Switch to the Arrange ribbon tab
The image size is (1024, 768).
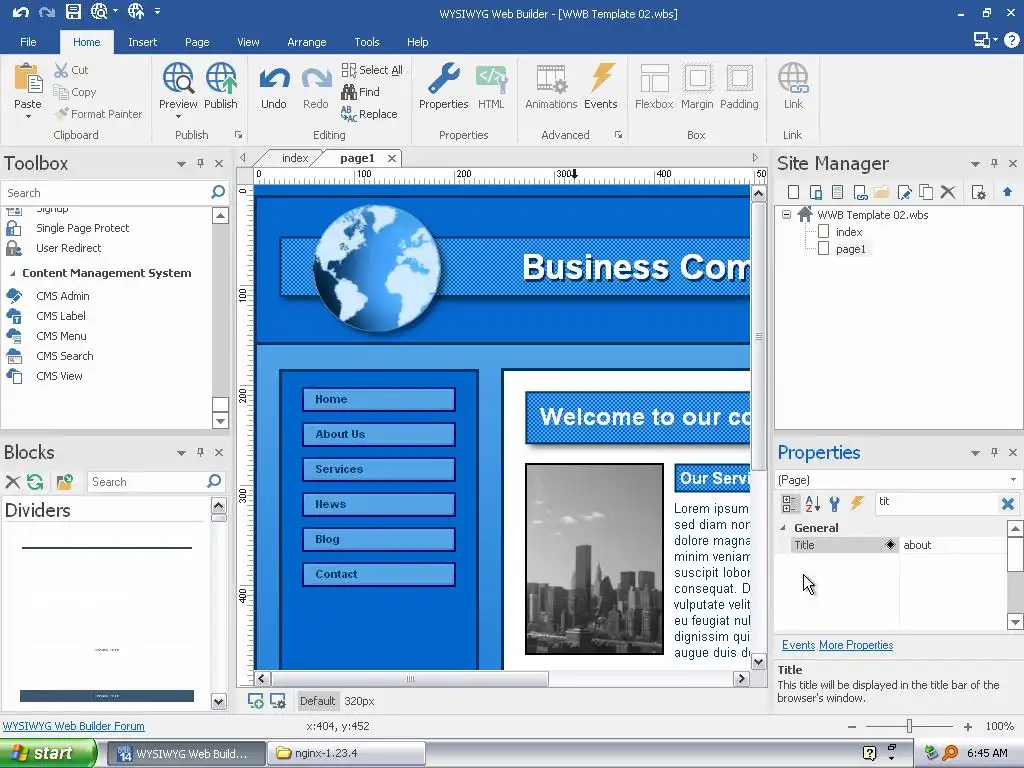[306, 42]
